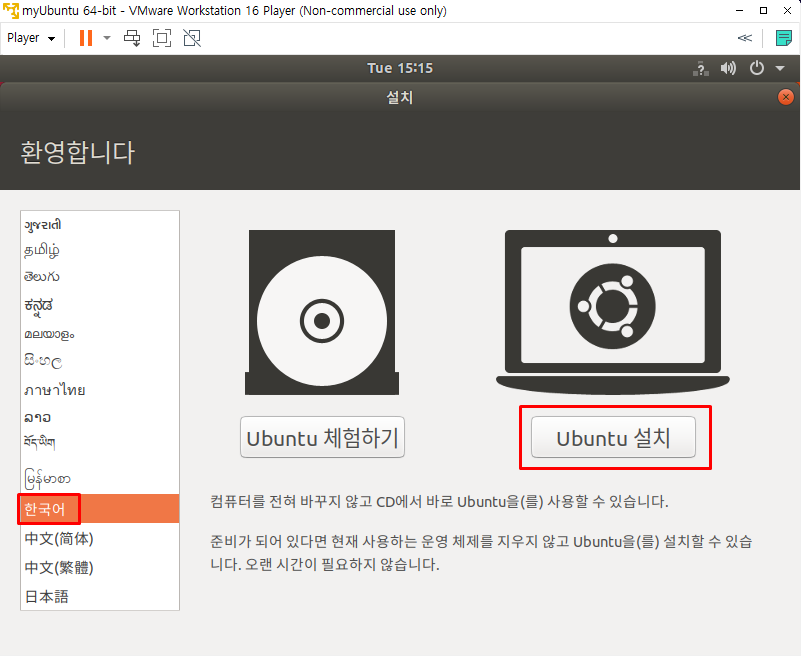The width and height of the screenshot is (801, 656).
Task: Minimize the VMware Player window
Action: 739,11
